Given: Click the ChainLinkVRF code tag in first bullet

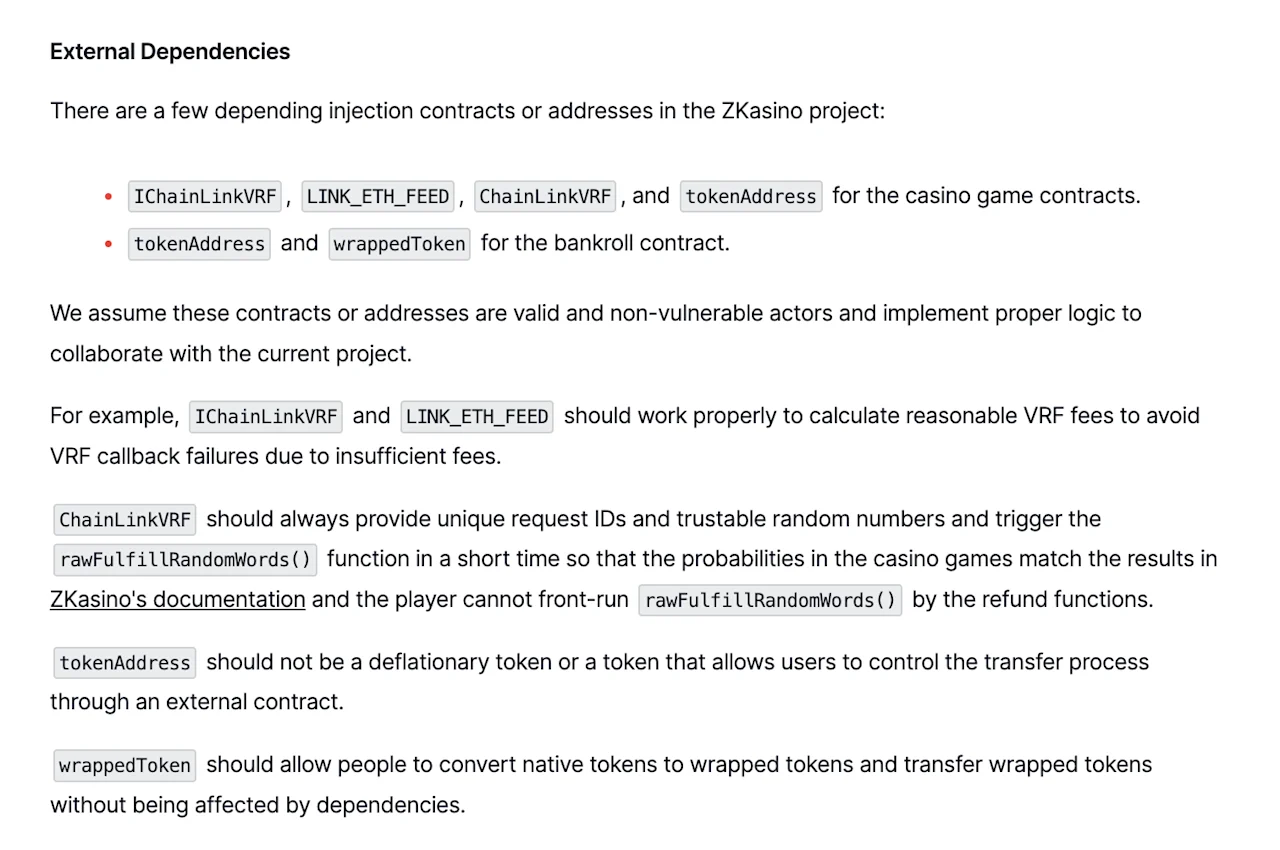Looking at the screenshot, I should tap(545, 196).
